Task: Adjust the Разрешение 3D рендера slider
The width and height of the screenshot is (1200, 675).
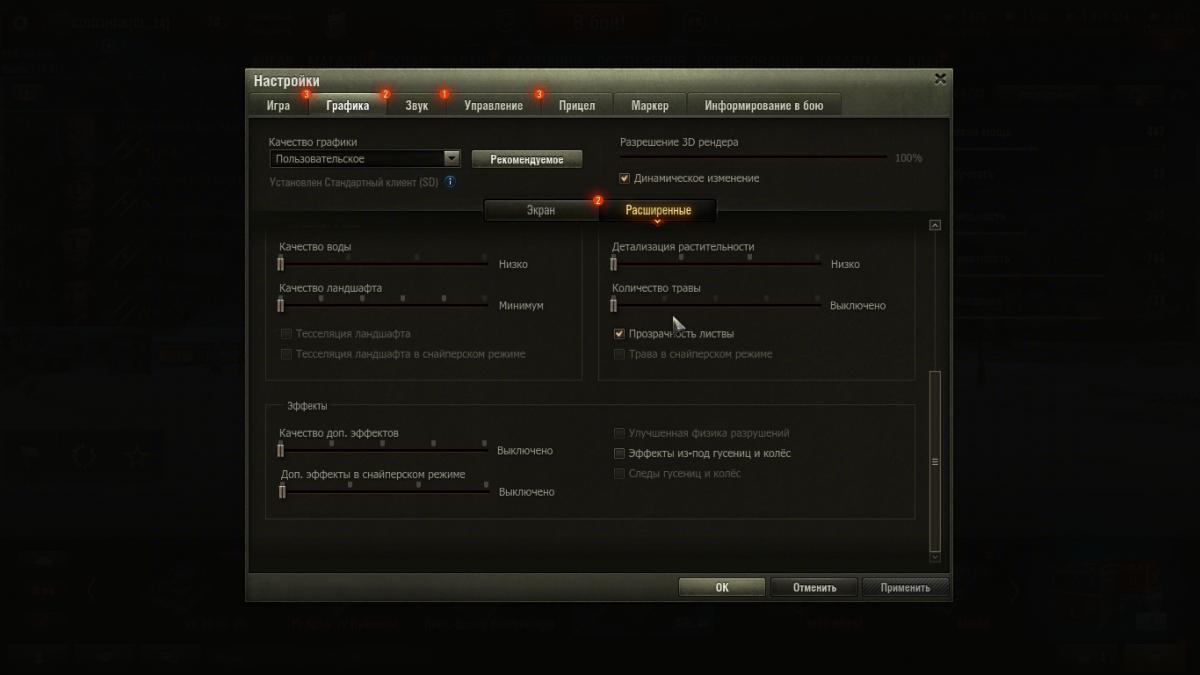Action: [x=753, y=157]
